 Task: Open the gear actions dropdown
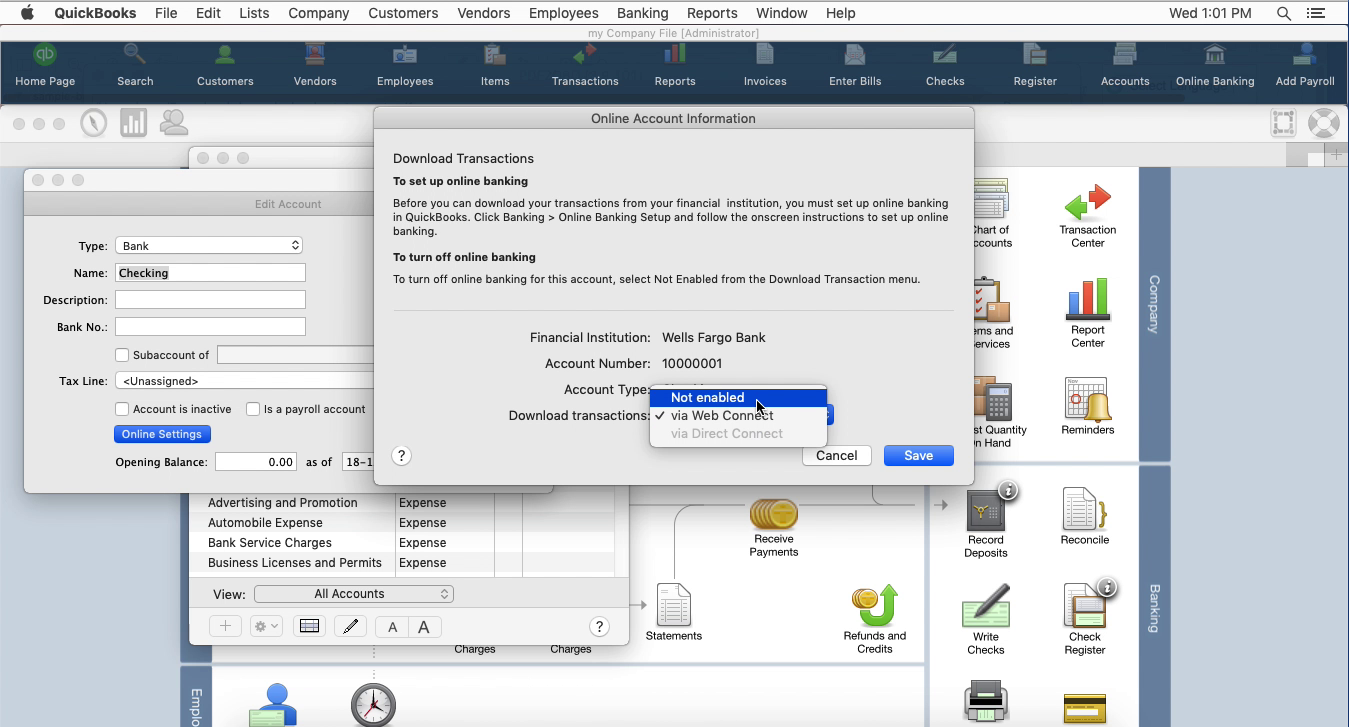266,626
